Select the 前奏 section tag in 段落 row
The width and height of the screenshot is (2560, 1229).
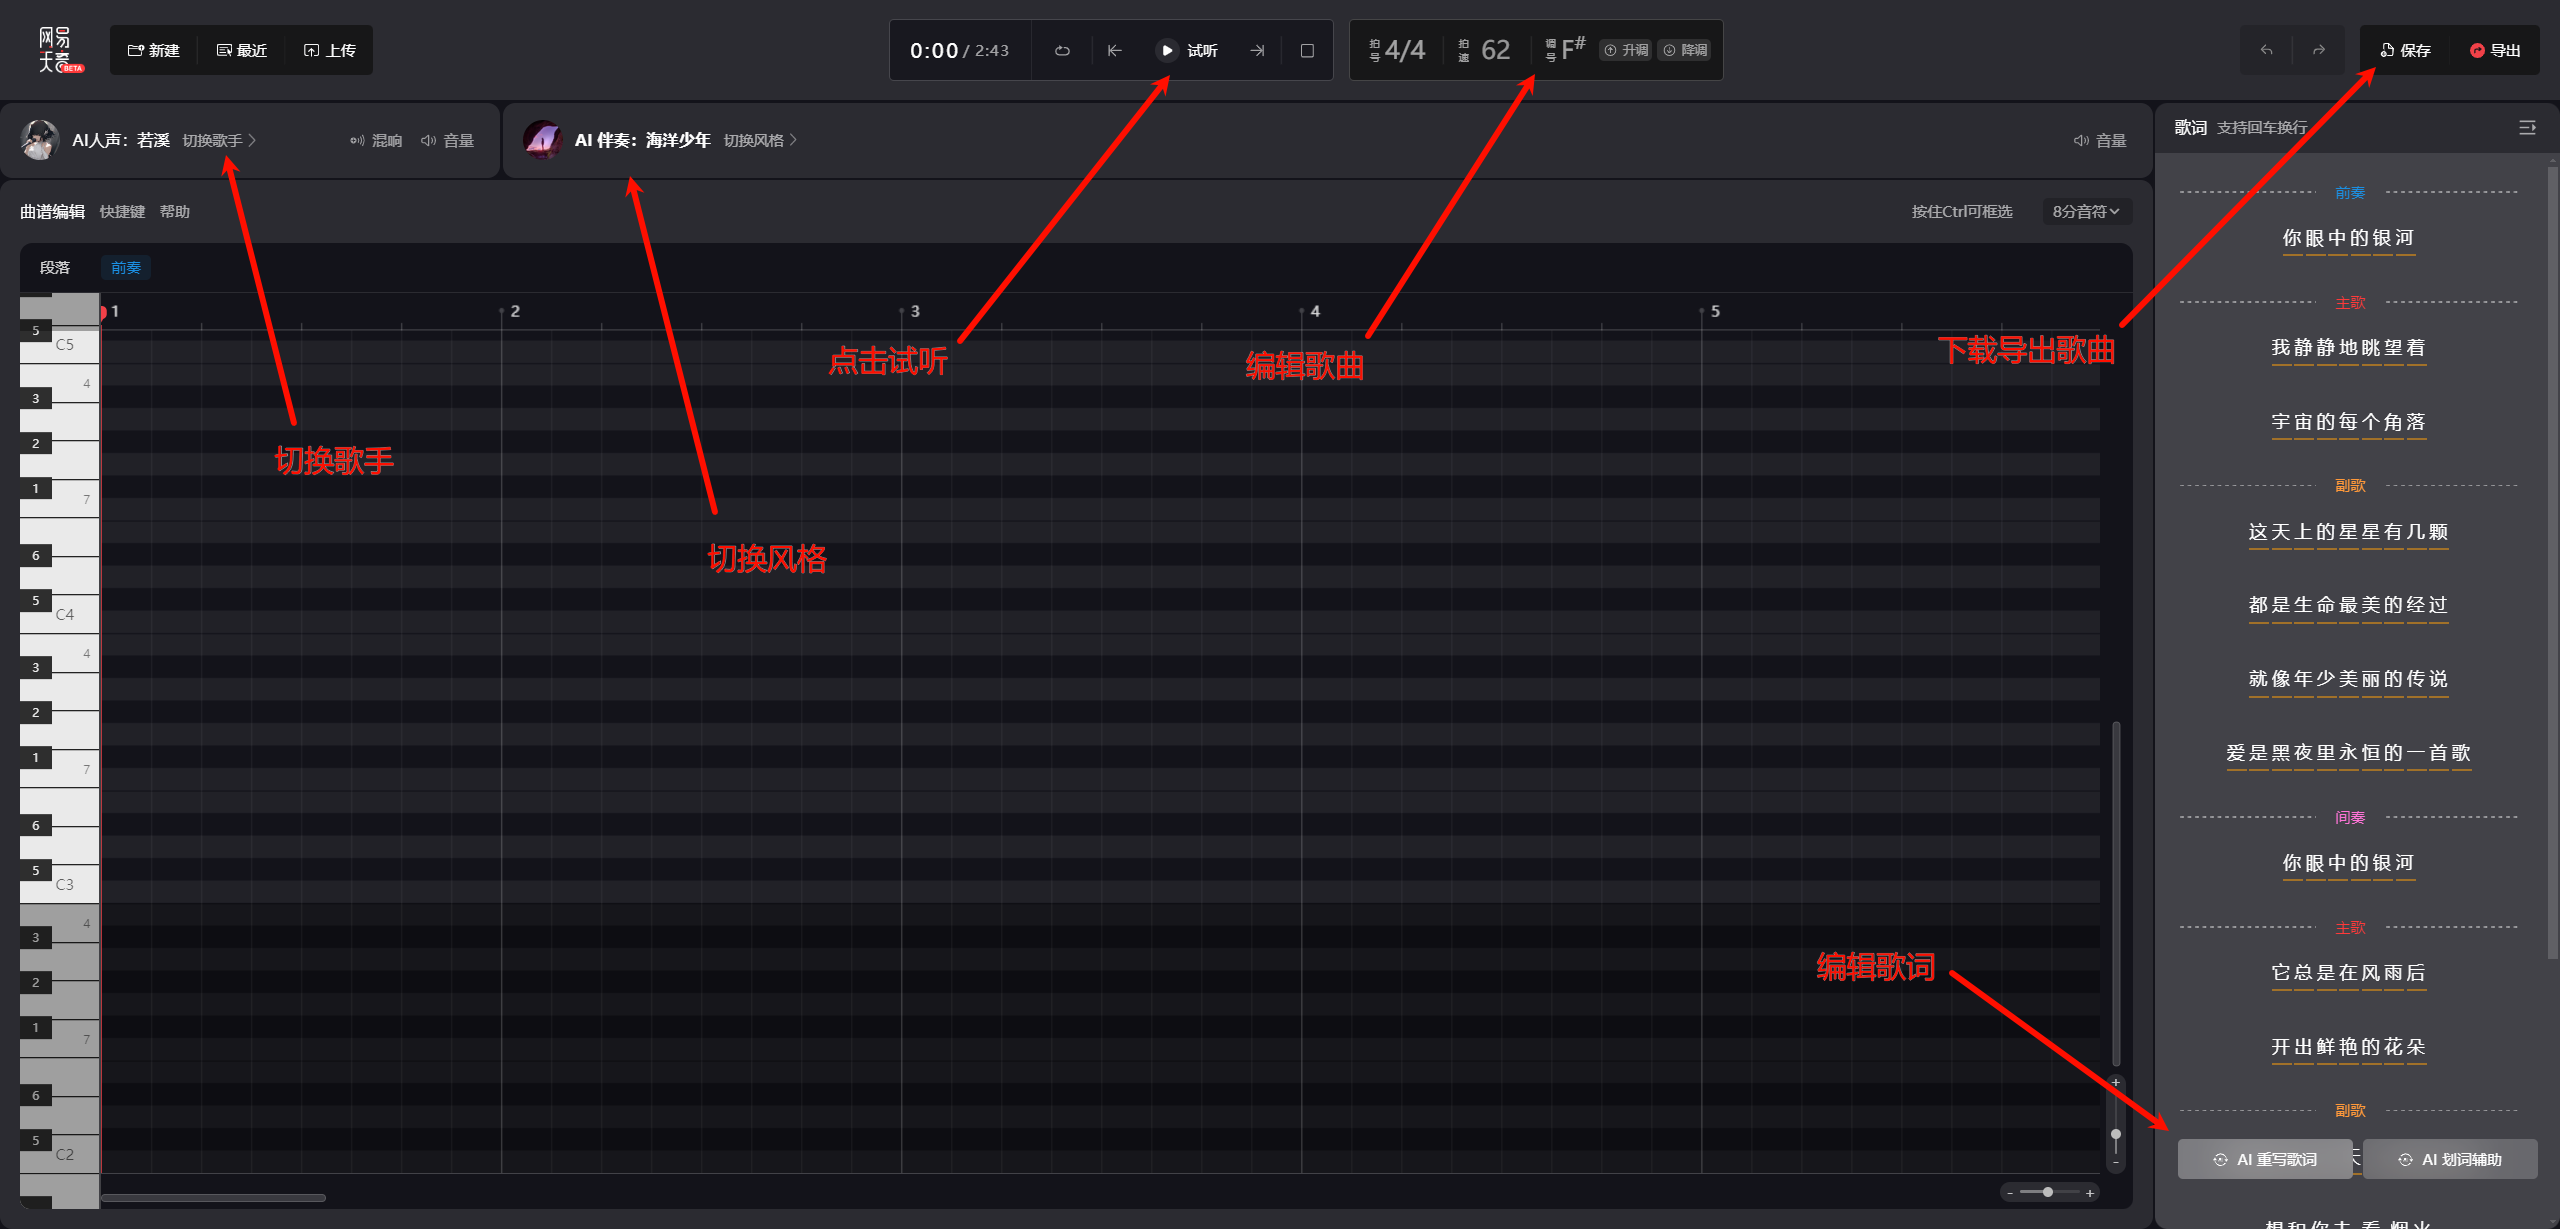126,268
